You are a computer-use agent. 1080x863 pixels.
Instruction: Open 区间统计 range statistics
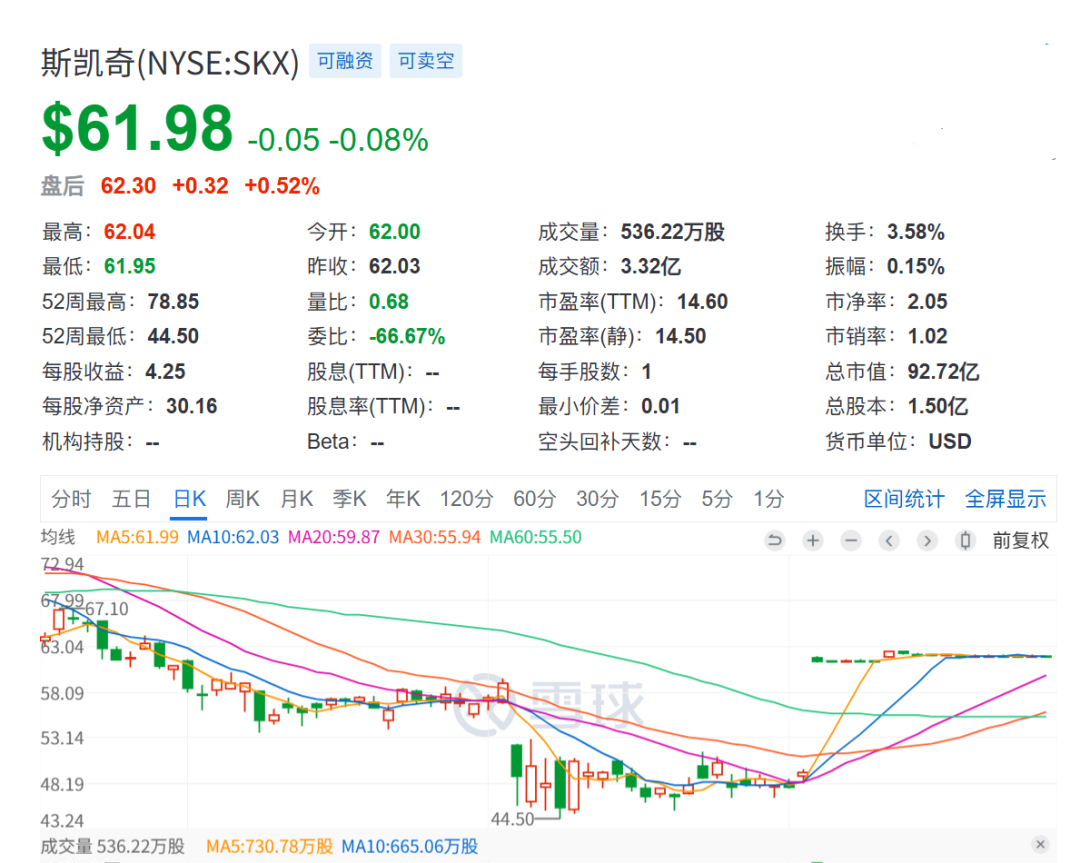[x=904, y=499]
